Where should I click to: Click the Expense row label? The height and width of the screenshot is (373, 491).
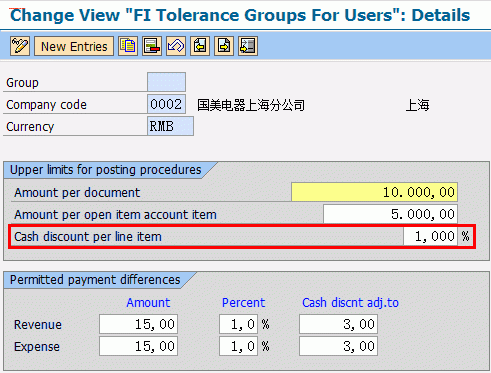click(x=37, y=347)
